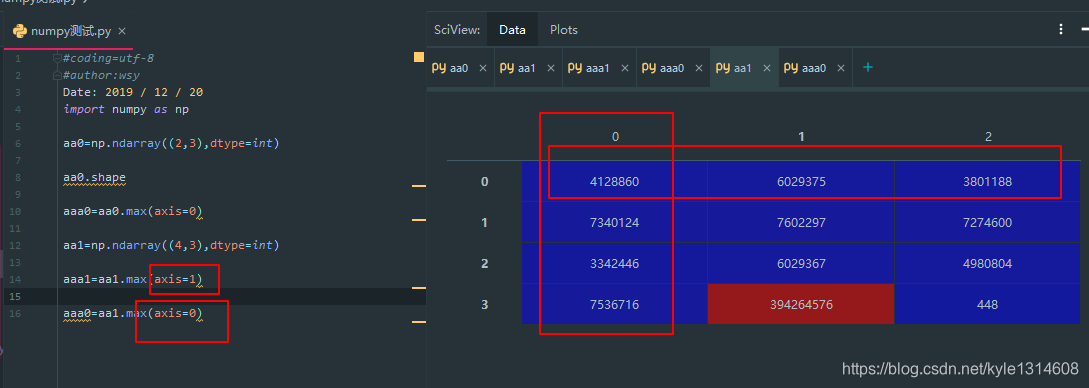Close the aaa0 tab next to the plus icon
The width and height of the screenshot is (1089, 388).
coord(840,68)
